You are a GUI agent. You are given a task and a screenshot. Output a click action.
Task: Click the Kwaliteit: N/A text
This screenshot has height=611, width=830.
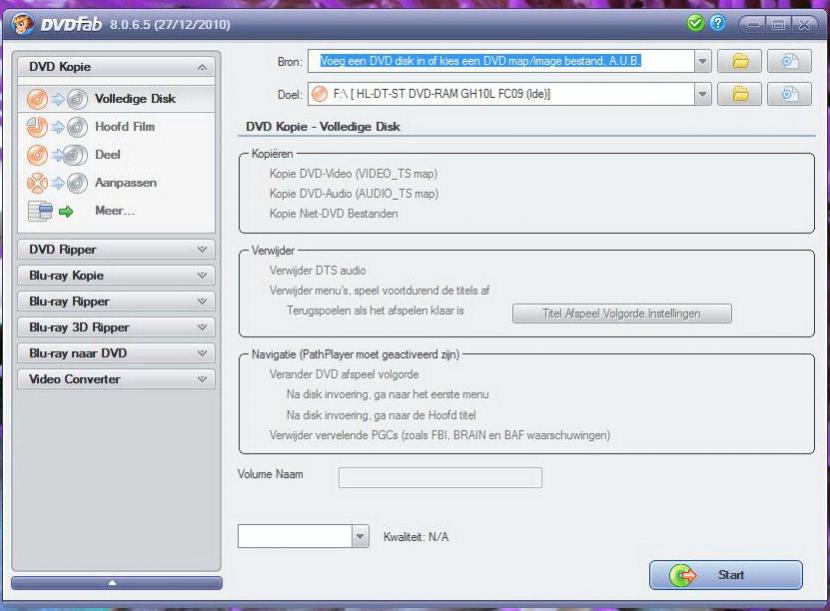(416, 537)
